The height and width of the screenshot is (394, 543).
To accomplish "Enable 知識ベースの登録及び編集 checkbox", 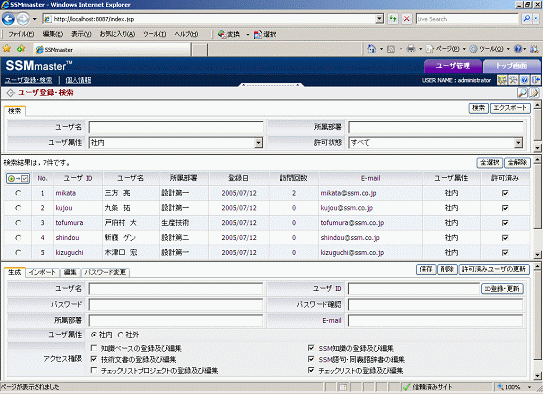I will click(94, 348).
